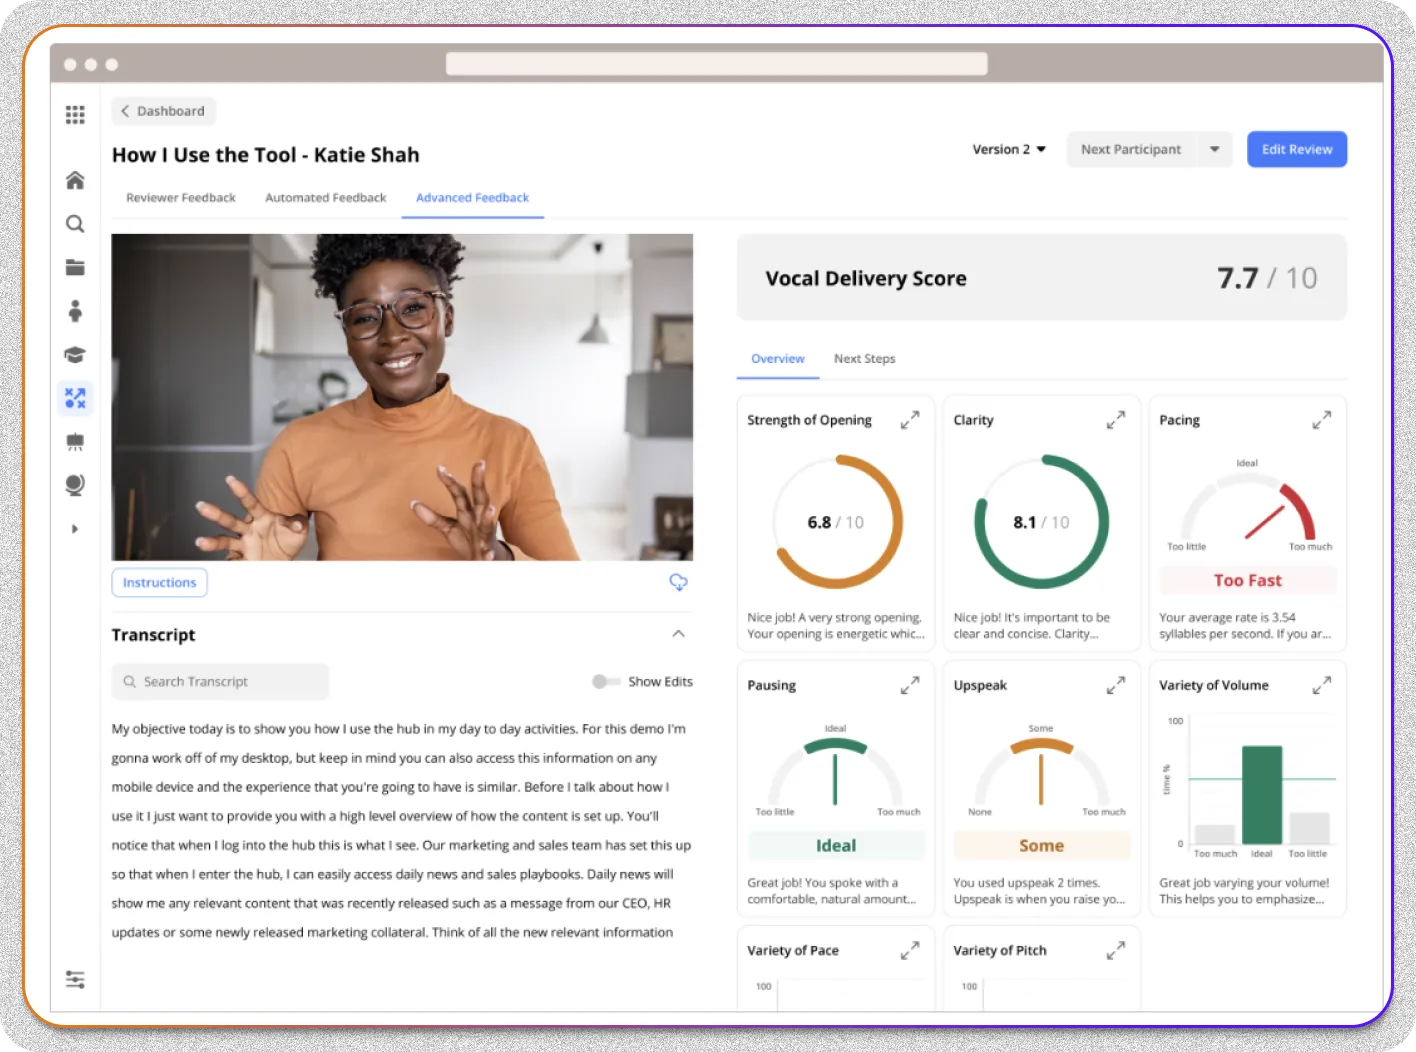Open the dropdown arrow beside Next Participant
Image resolution: width=1416 pixels, height=1052 pixels.
1214,149
